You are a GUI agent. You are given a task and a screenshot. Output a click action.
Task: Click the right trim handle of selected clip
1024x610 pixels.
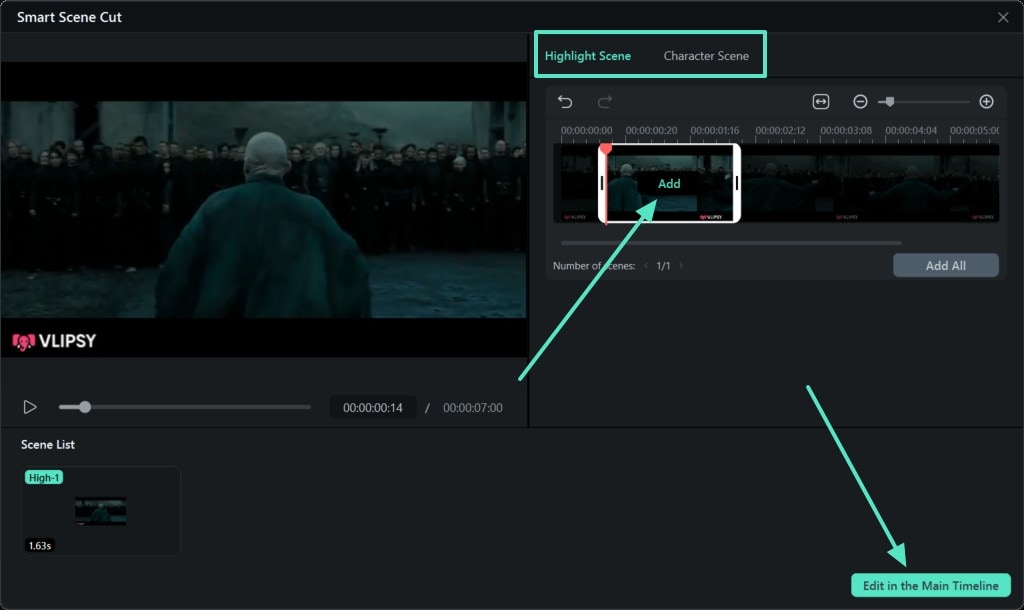pyautogui.click(x=737, y=183)
